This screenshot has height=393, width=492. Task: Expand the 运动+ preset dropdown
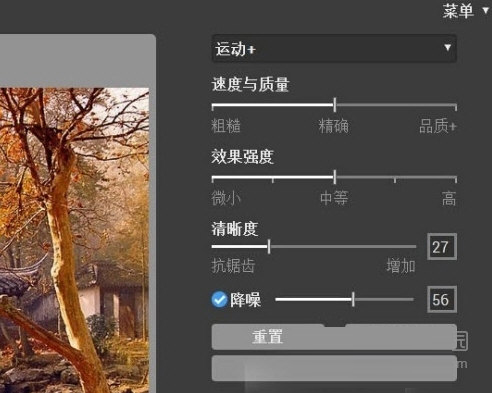tap(334, 49)
